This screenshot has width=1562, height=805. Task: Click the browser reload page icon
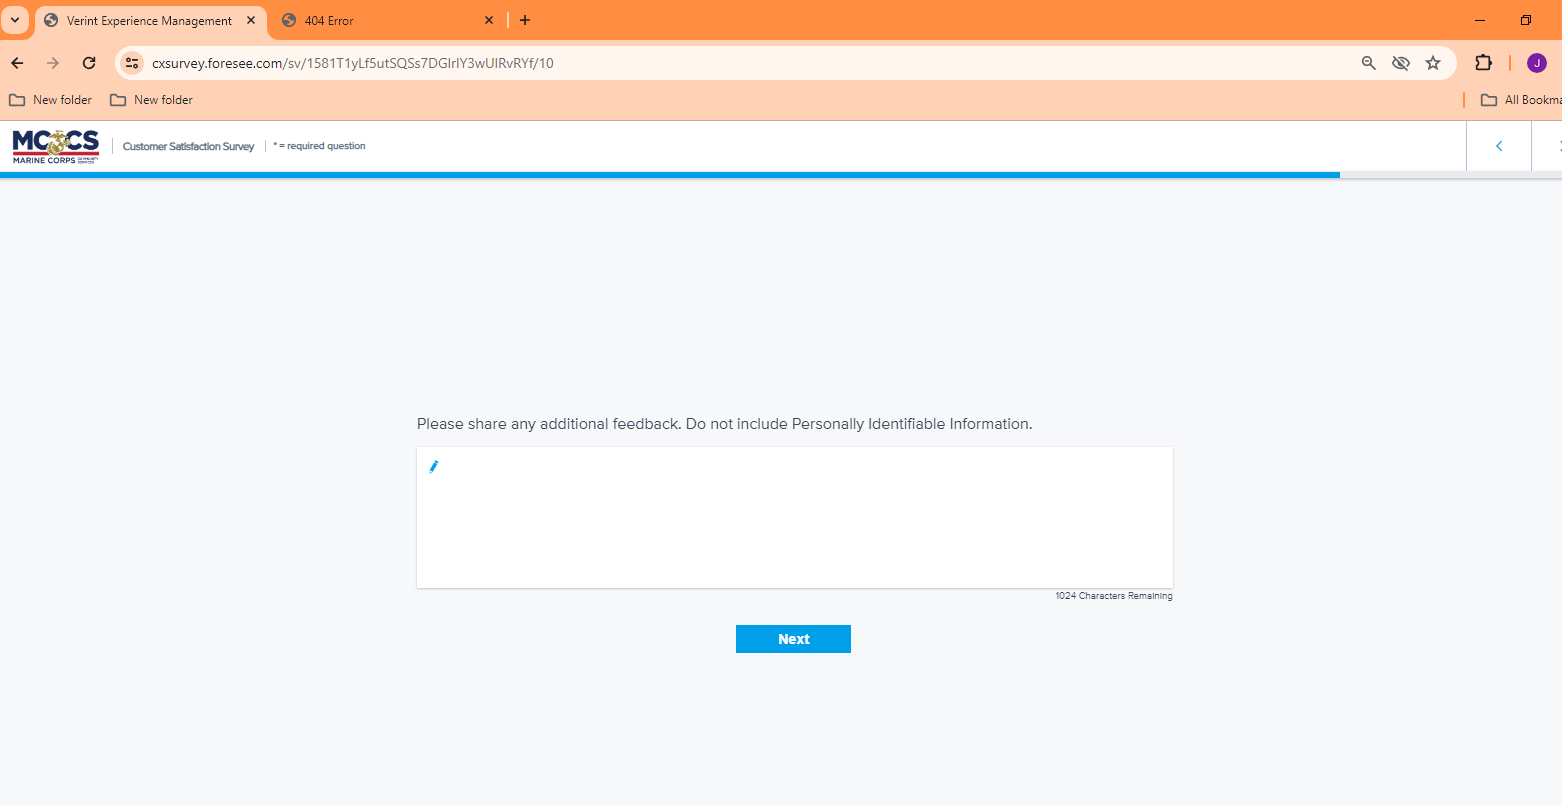[89, 63]
